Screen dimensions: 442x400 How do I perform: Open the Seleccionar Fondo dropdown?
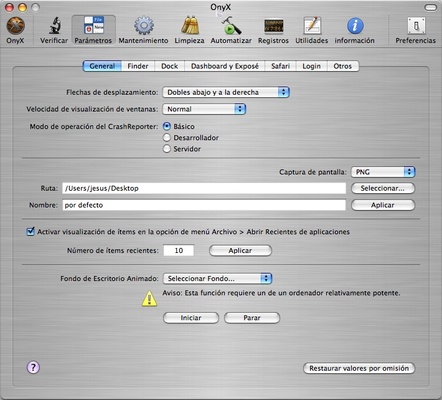pyautogui.click(x=217, y=278)
